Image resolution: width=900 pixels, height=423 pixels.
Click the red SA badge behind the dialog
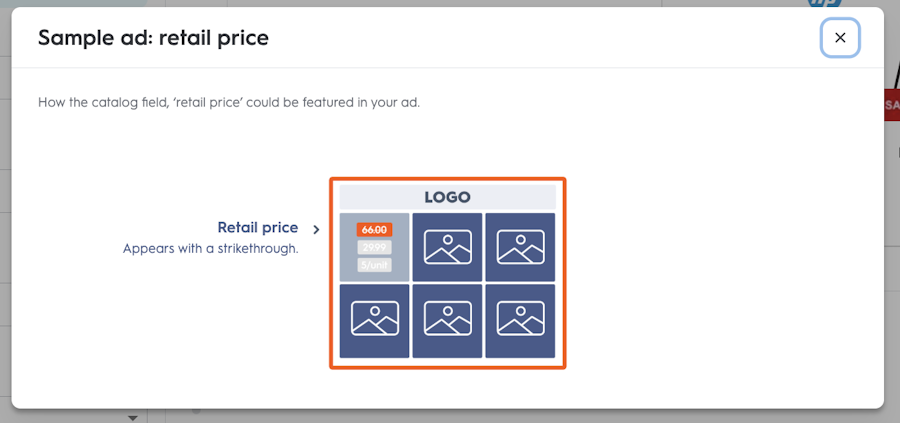click(892, 105)
